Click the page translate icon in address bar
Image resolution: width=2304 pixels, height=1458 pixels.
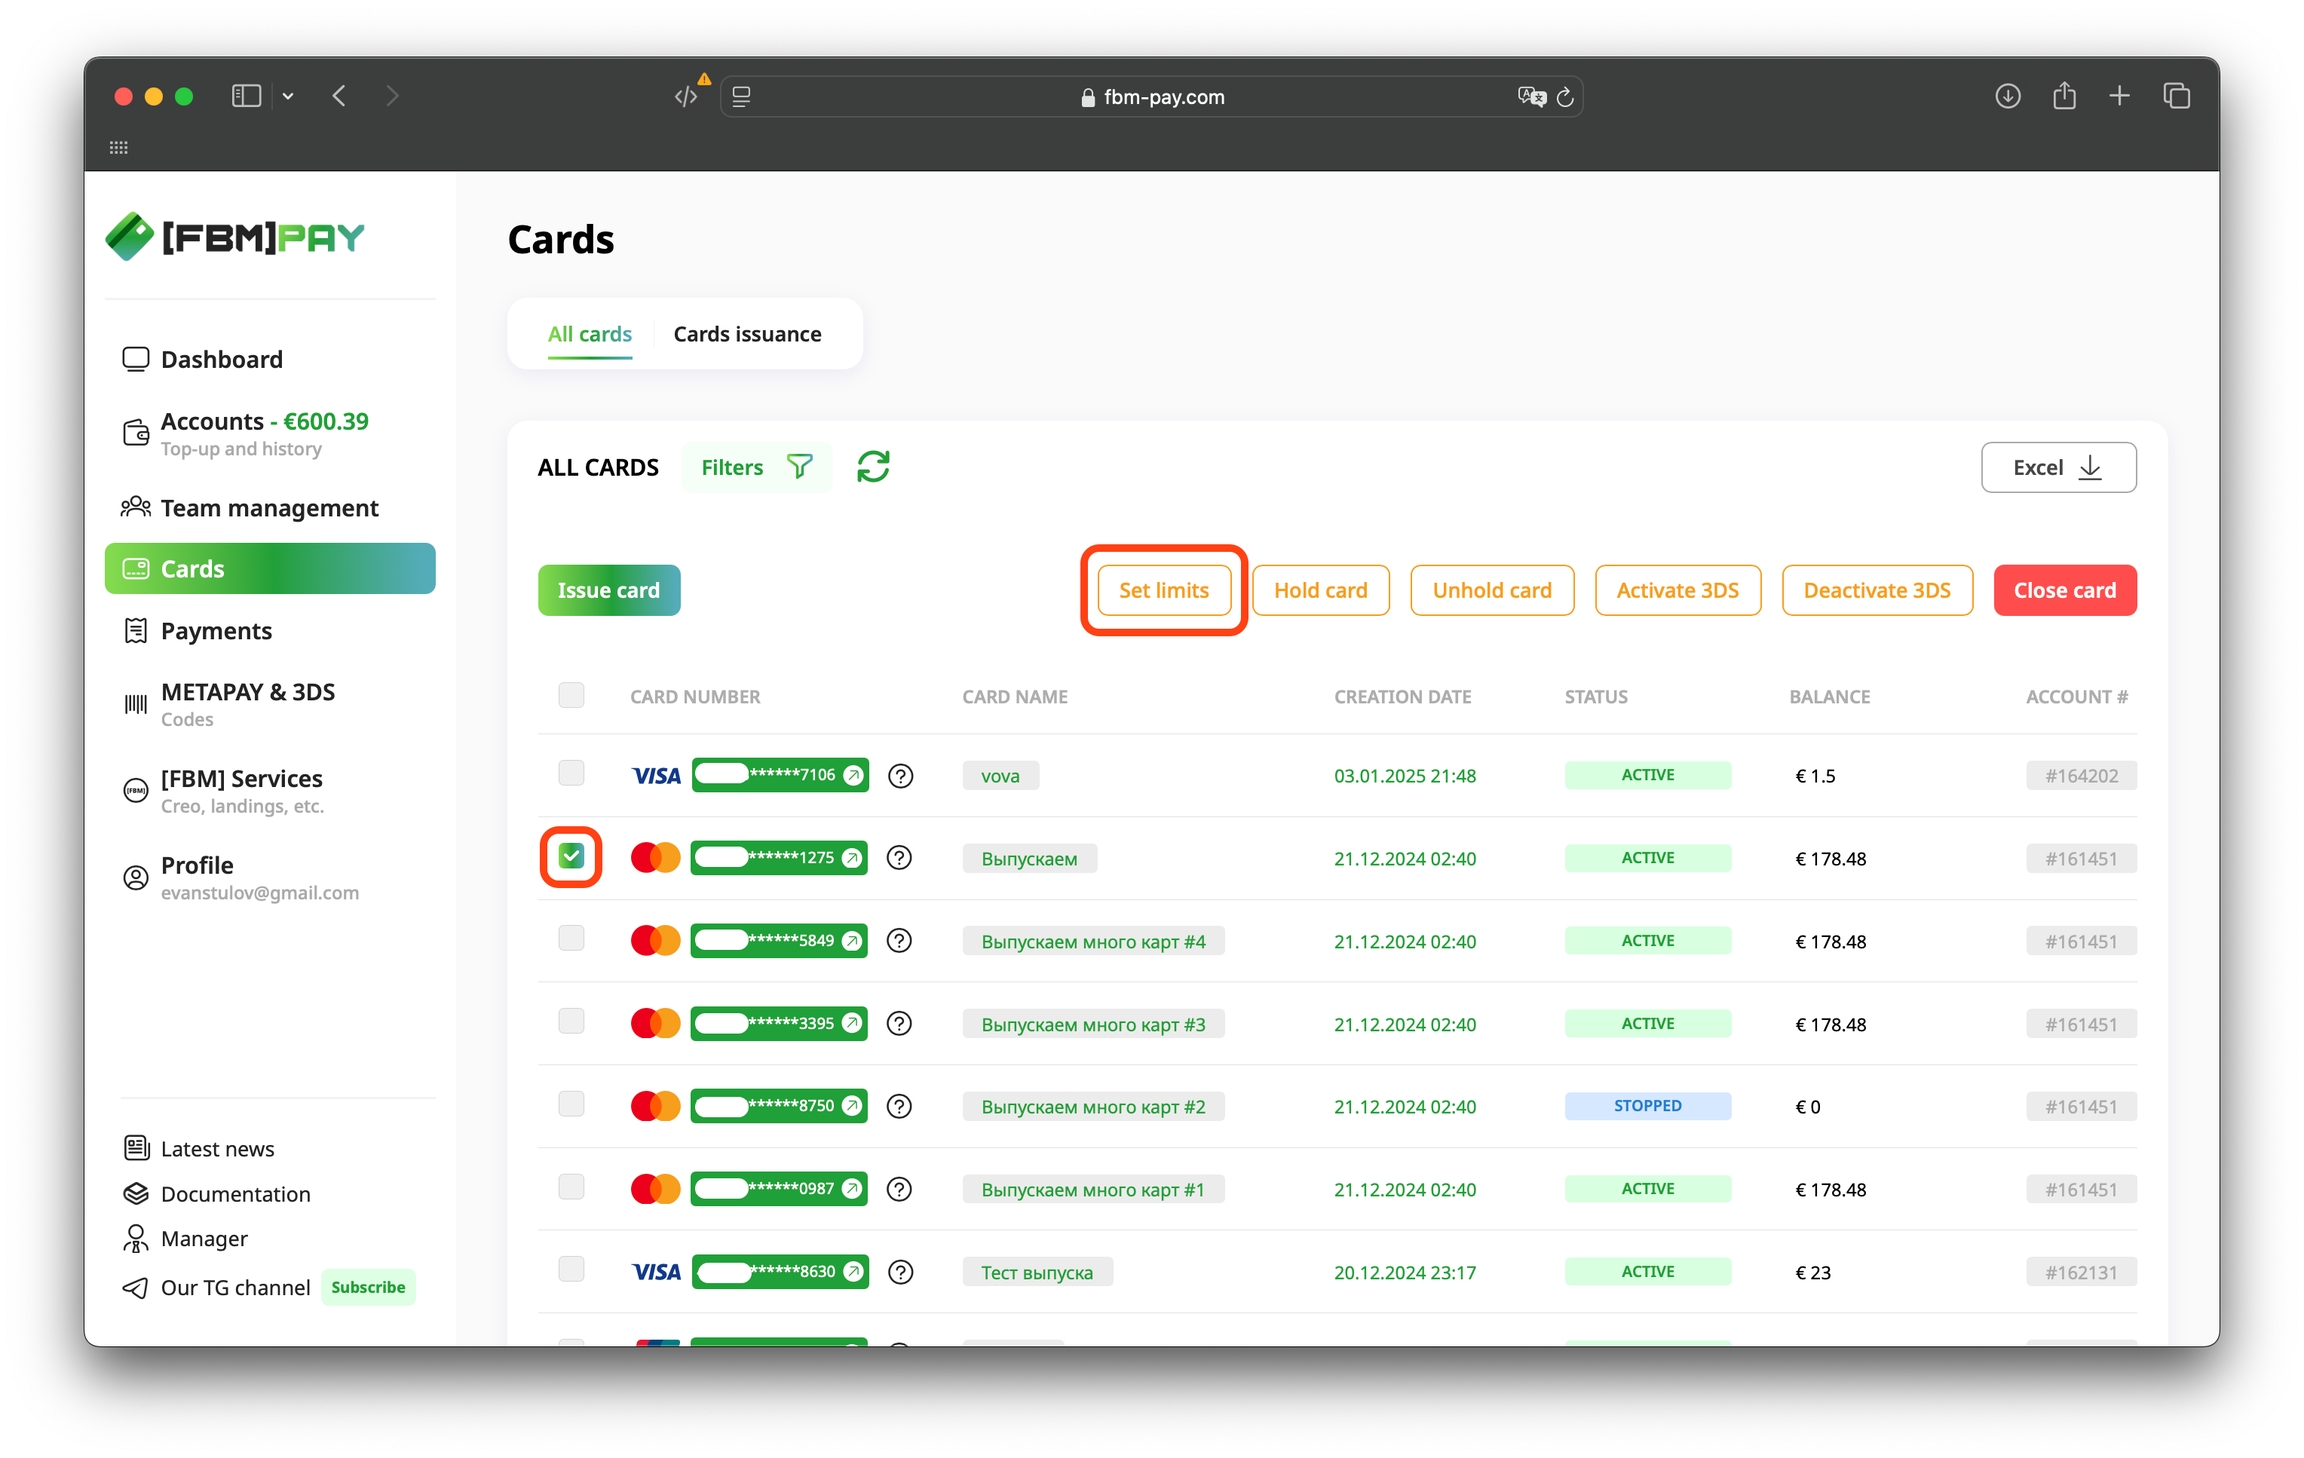pos(1530,97)
